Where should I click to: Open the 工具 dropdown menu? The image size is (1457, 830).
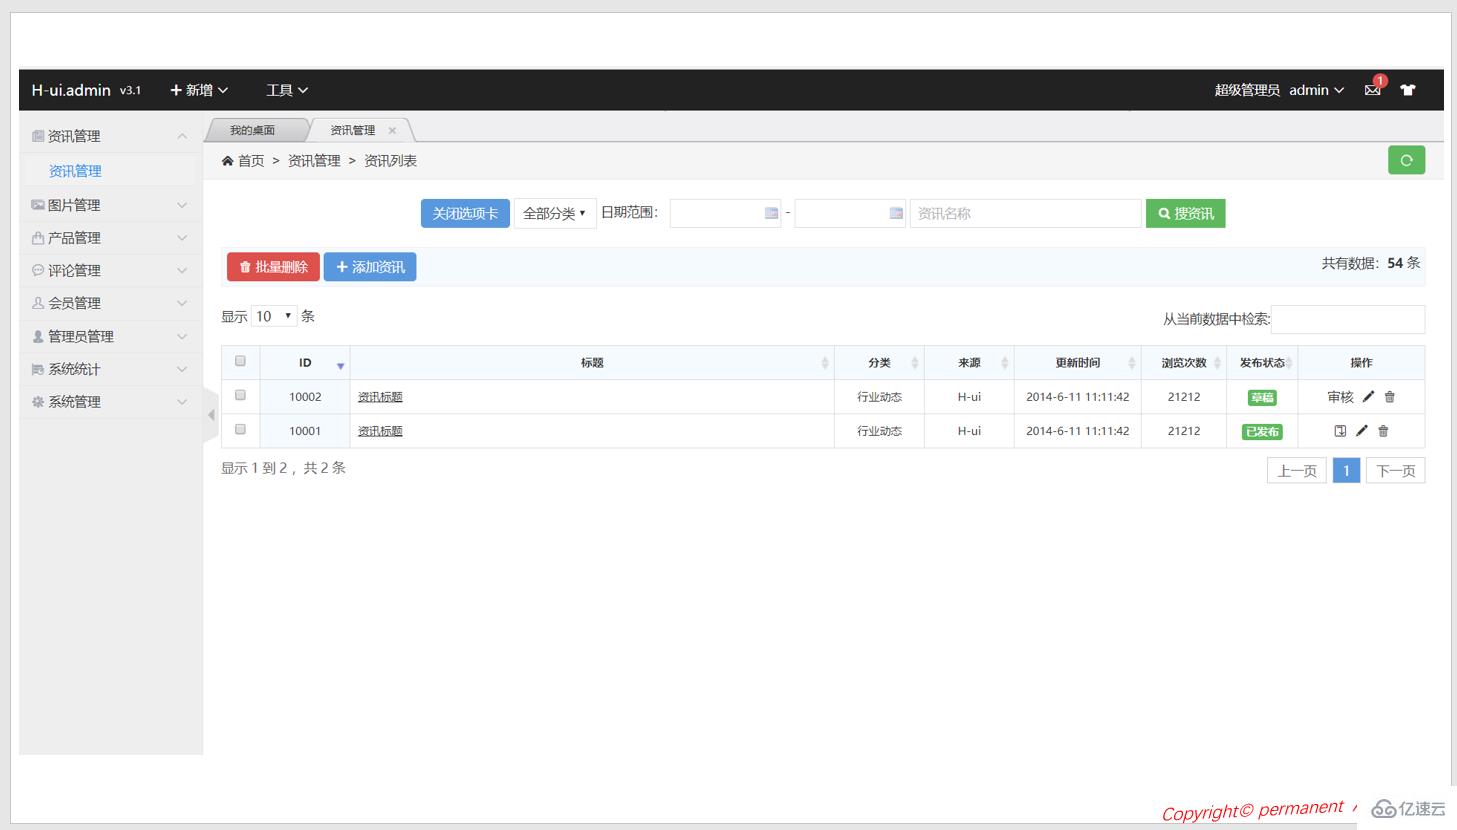click(x=287, y=90)
